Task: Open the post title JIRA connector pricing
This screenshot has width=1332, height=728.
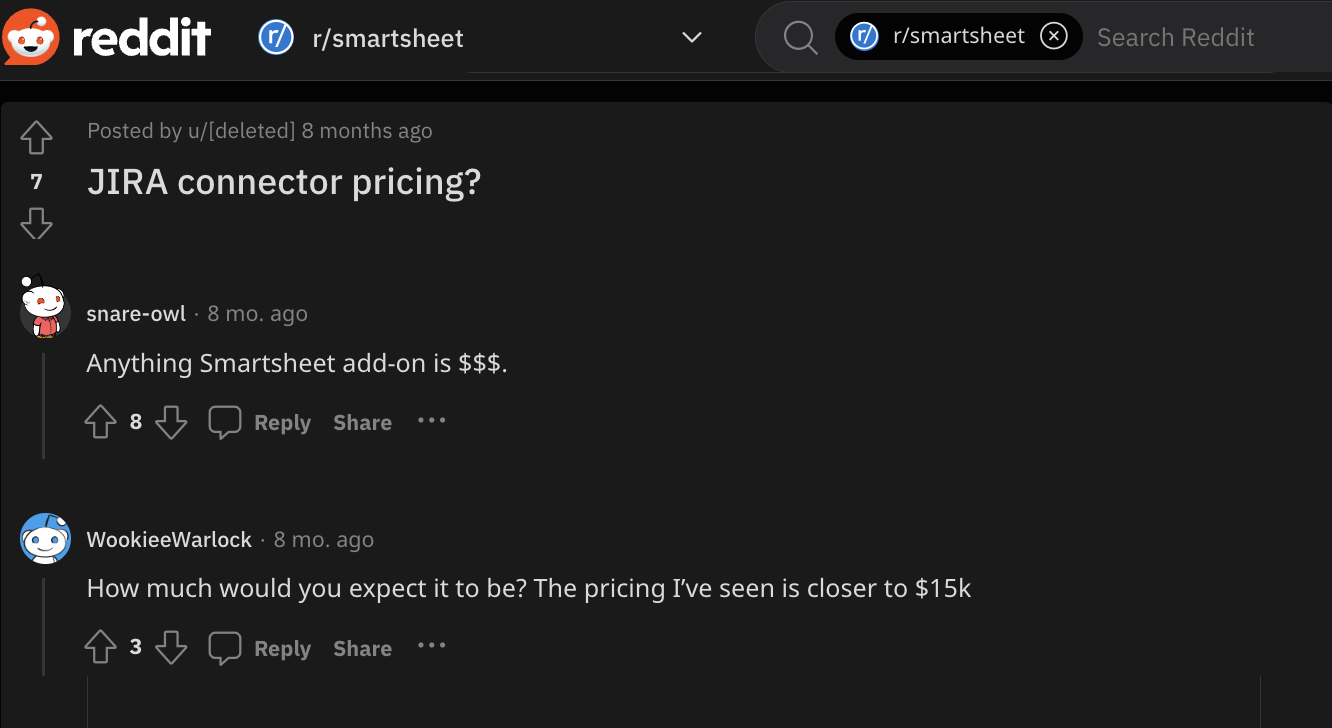Action: tap(283, 182)
